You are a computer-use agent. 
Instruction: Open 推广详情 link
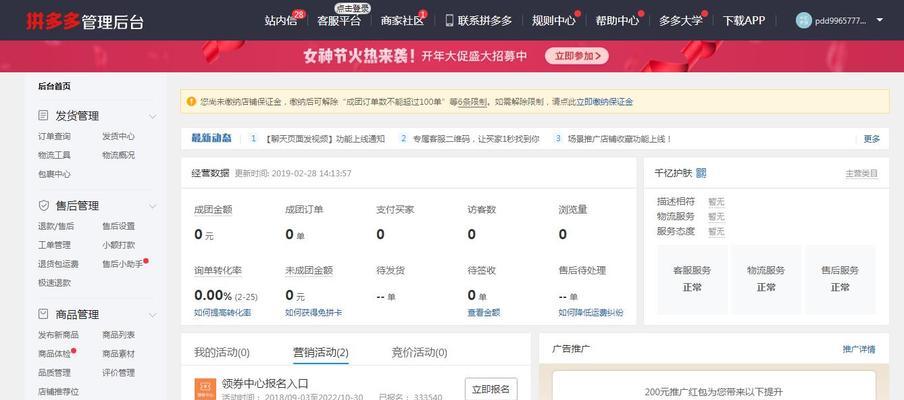pyautogui.click(x=859, y=349)
